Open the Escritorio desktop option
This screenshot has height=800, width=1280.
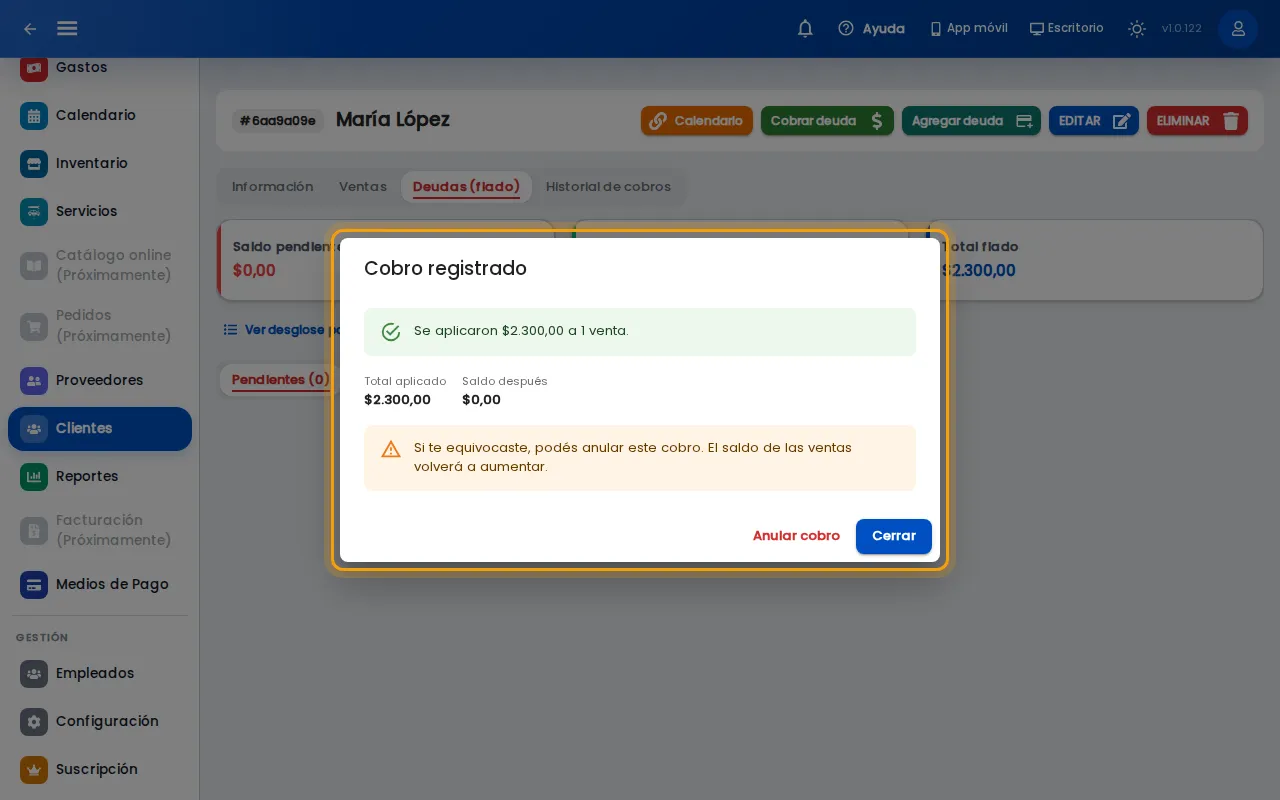pos(1066,29)
